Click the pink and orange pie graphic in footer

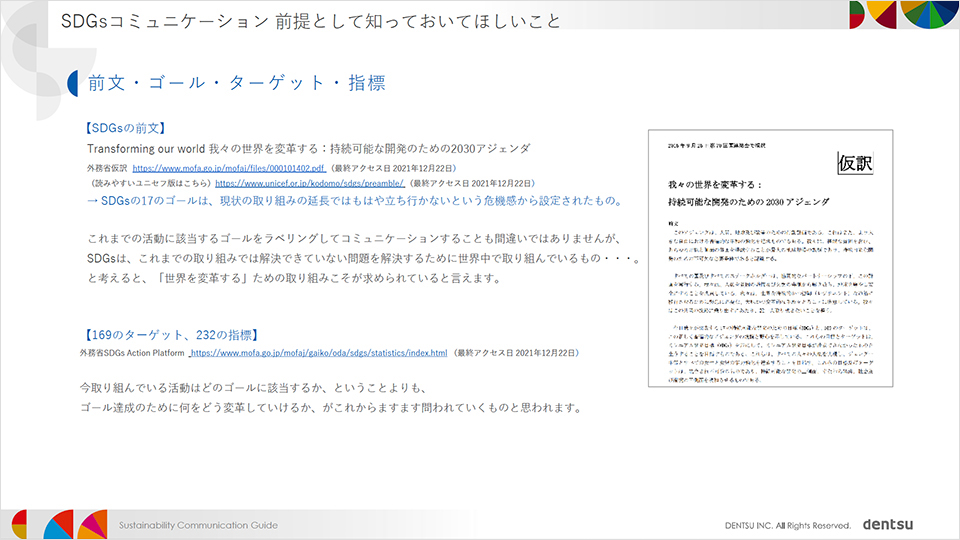point(92,524)
